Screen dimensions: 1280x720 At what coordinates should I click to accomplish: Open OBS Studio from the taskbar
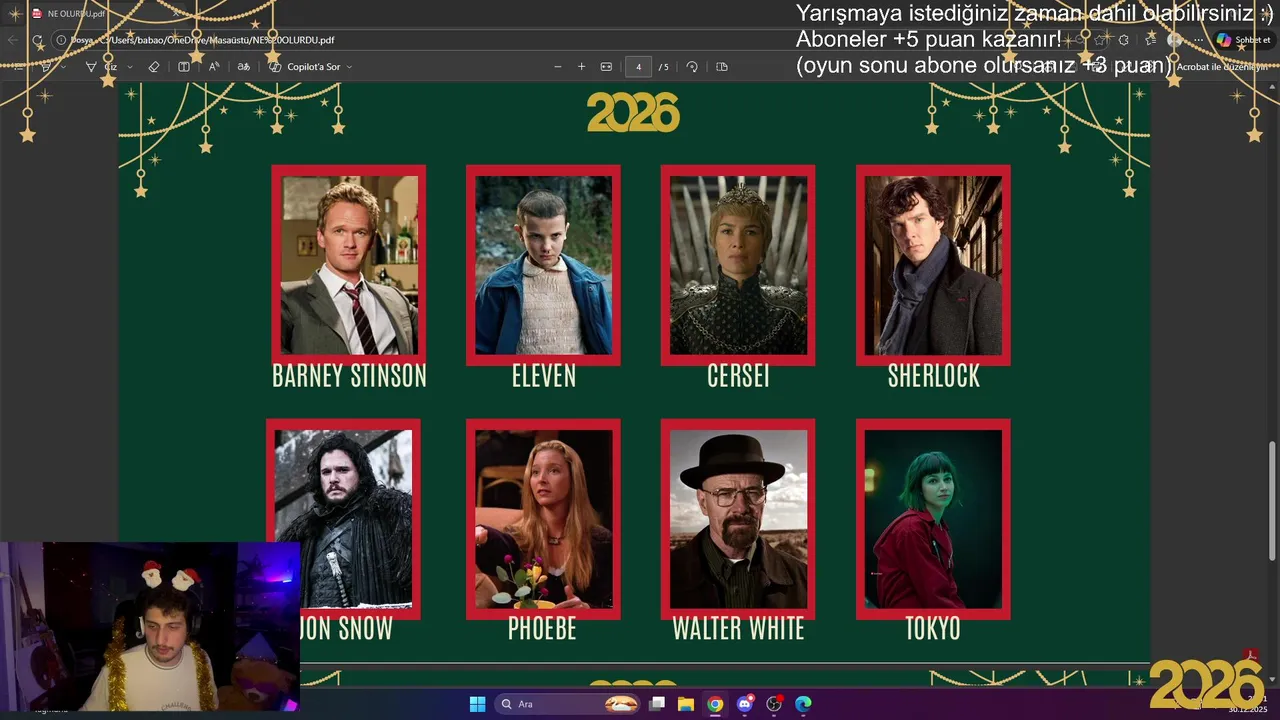click(x=774, y=704)
